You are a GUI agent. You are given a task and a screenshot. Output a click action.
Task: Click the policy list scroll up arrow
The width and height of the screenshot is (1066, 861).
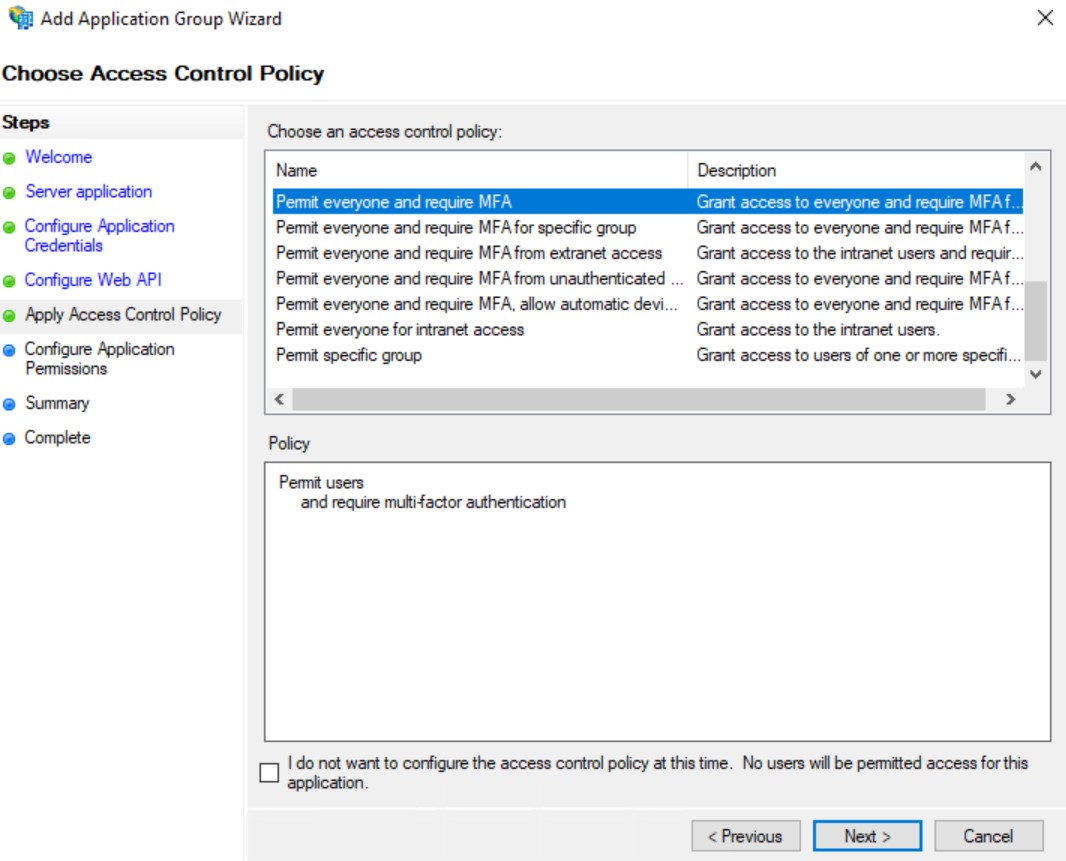[1035, 167]
